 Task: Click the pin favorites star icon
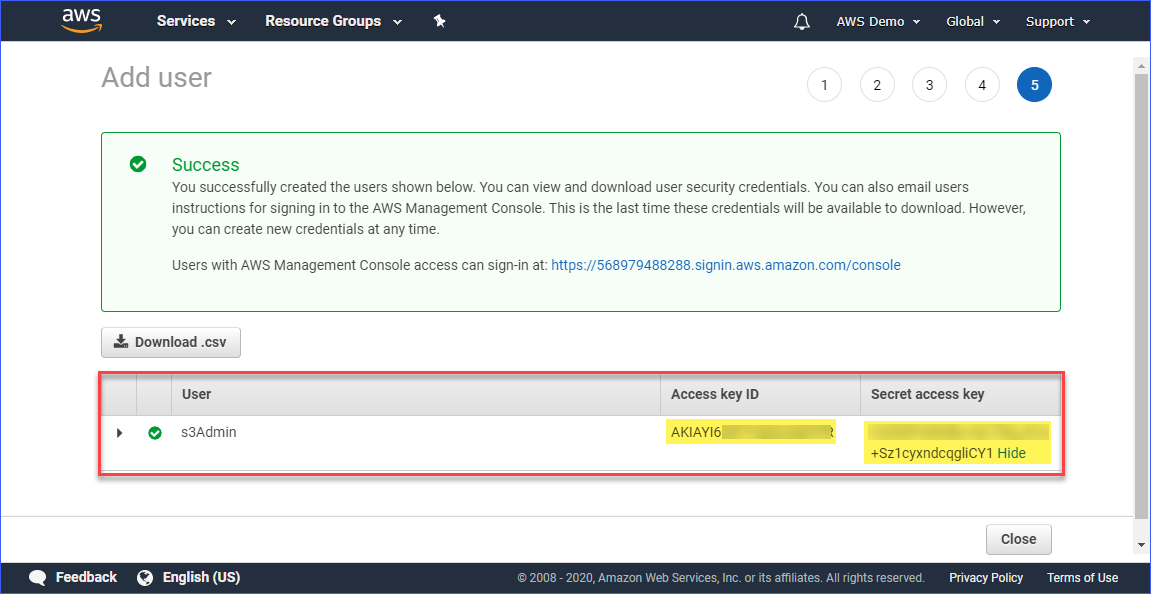click(439, 20)
